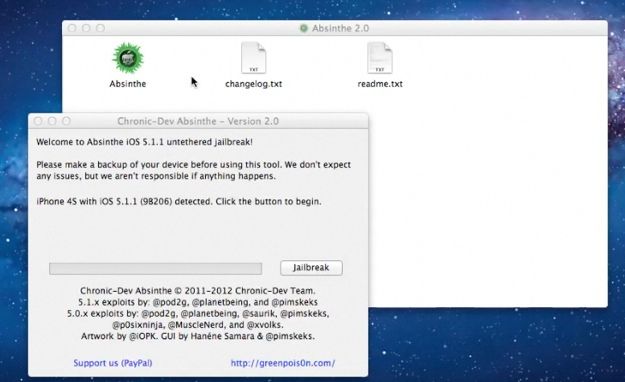
Task: Select the 'readme.txt' file name label
Action: click(x=380, y=84)
